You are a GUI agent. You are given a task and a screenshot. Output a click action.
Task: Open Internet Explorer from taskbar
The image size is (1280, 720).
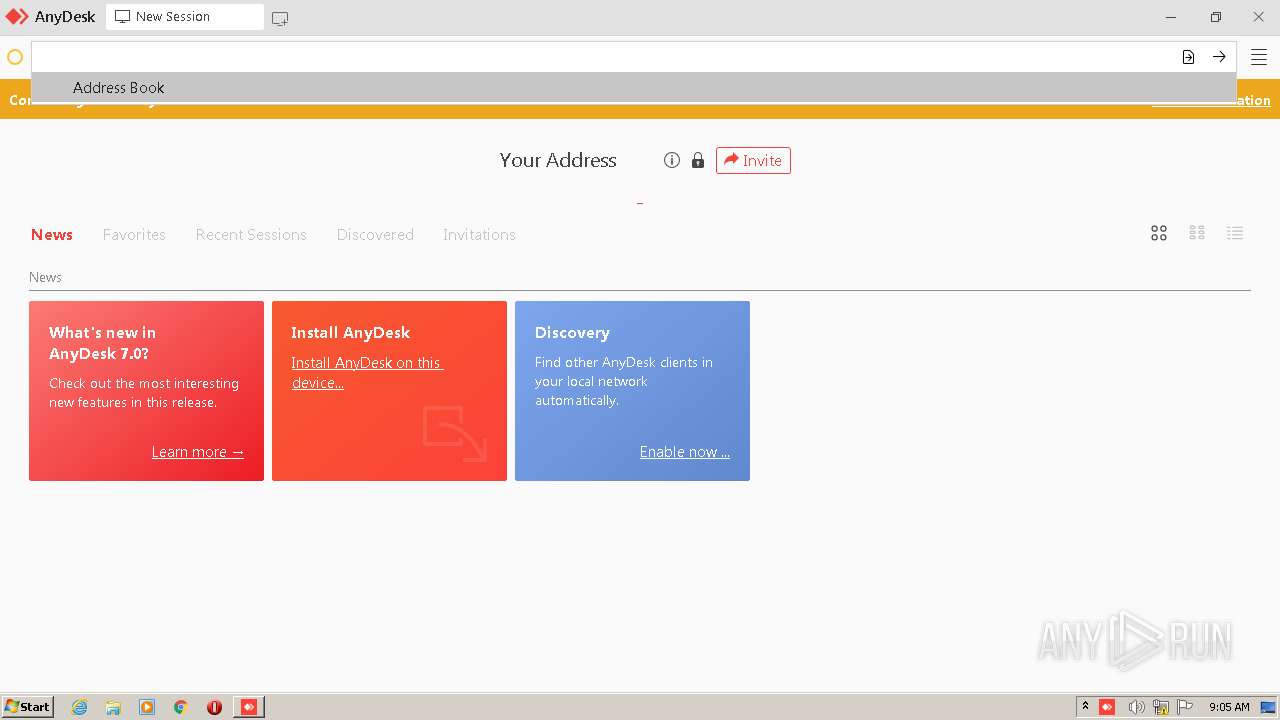click(80, 707)
